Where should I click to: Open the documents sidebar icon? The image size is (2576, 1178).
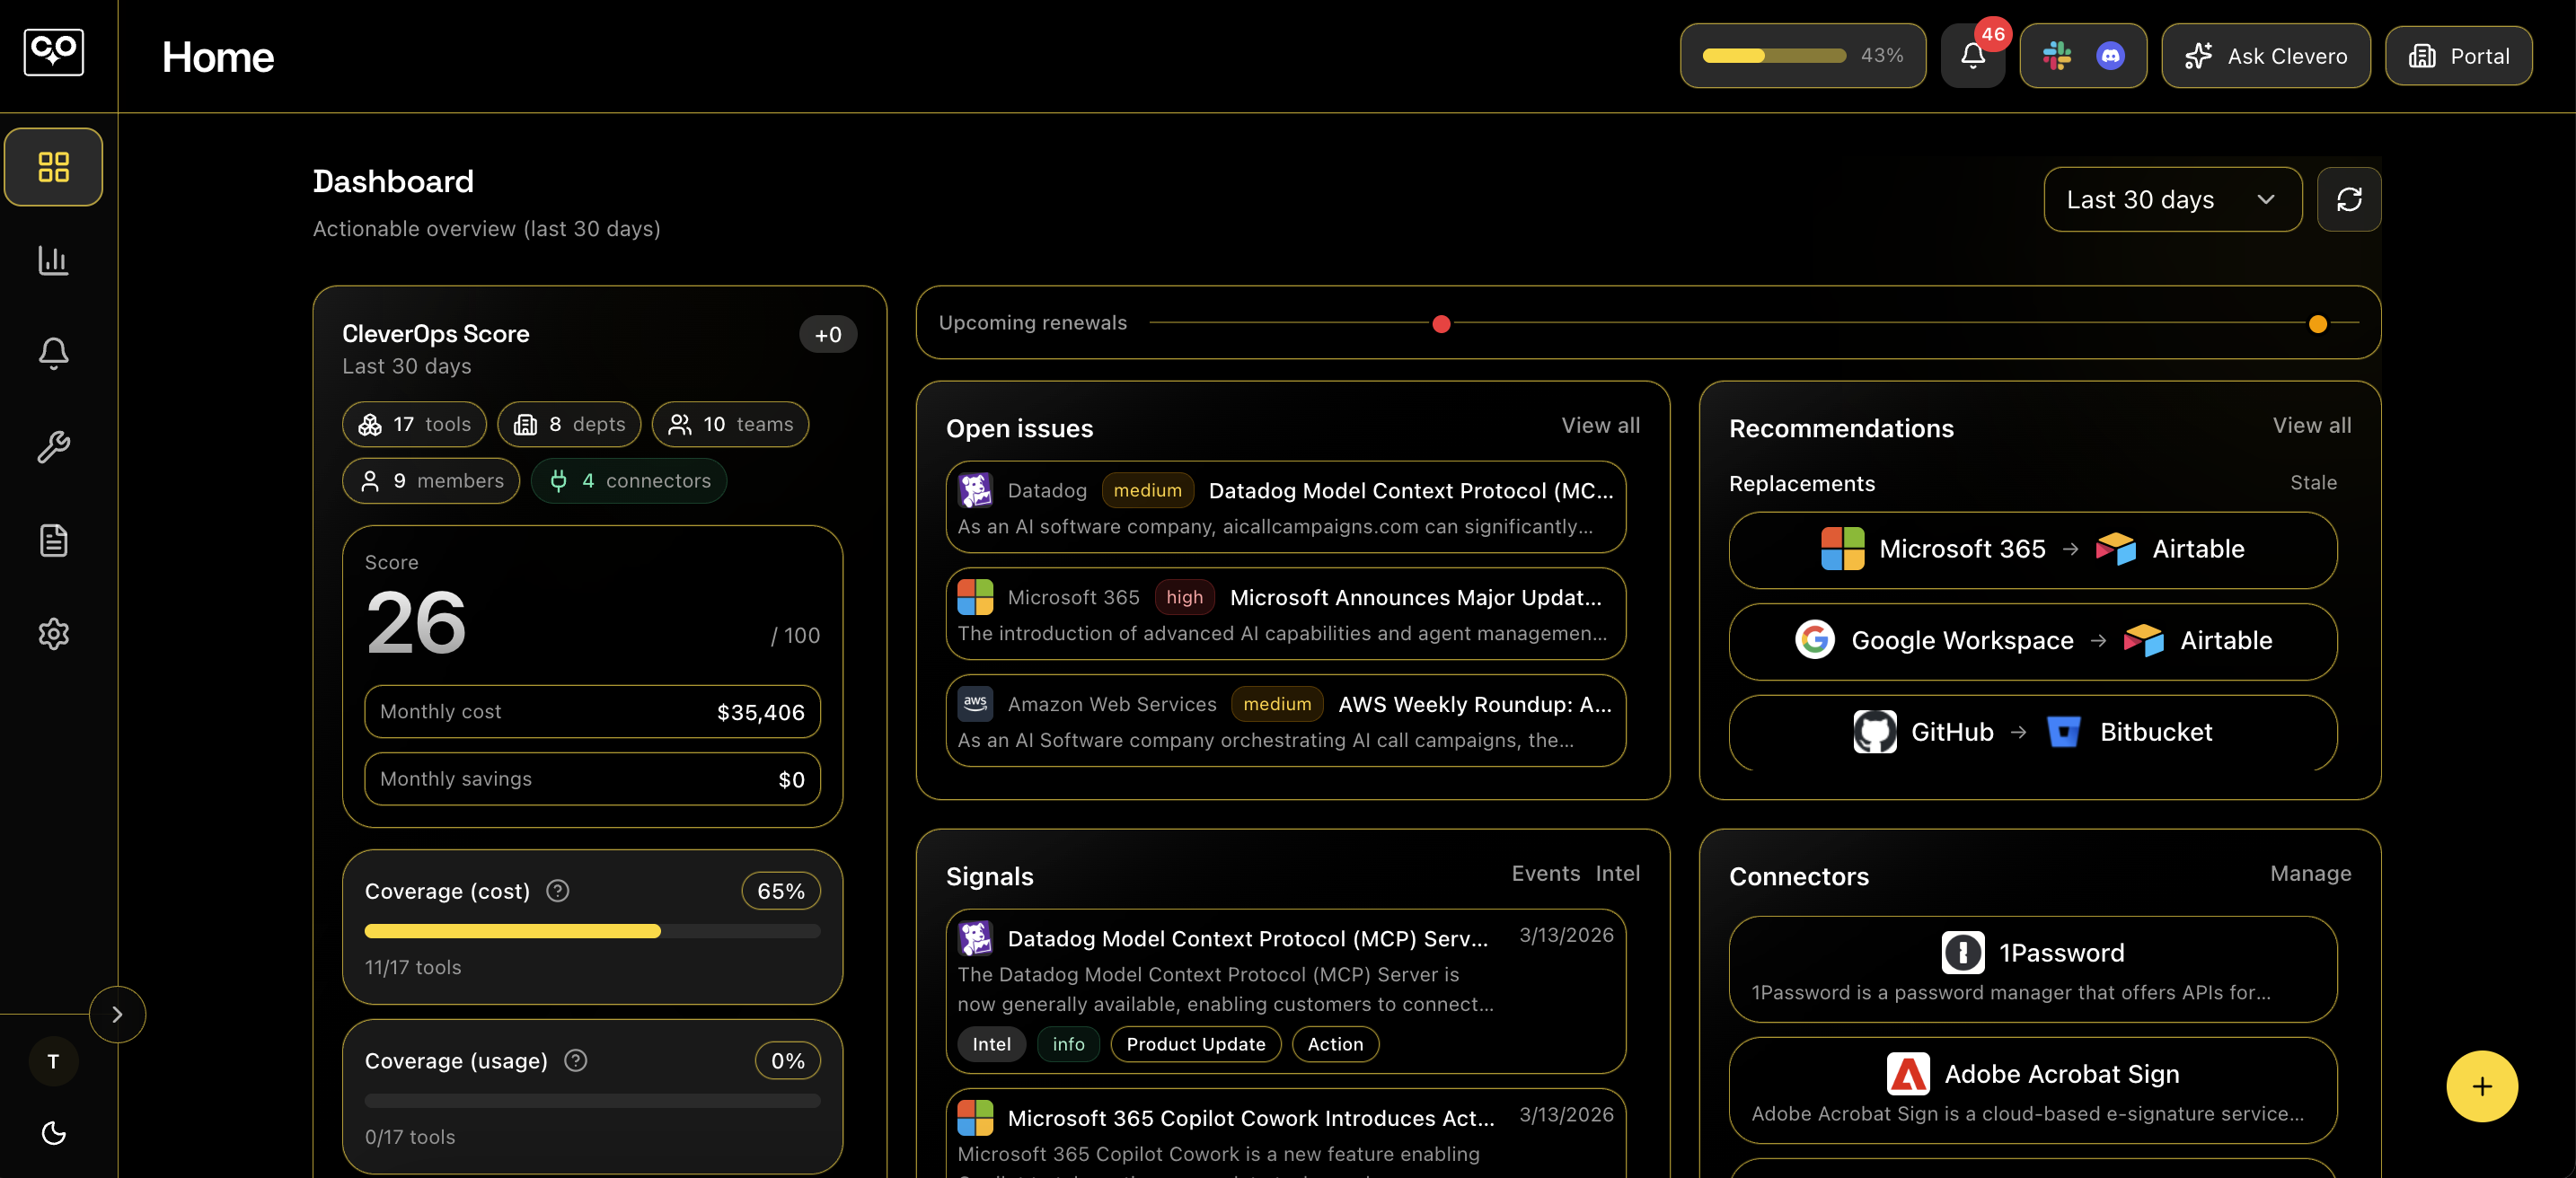tap(53, 540)
